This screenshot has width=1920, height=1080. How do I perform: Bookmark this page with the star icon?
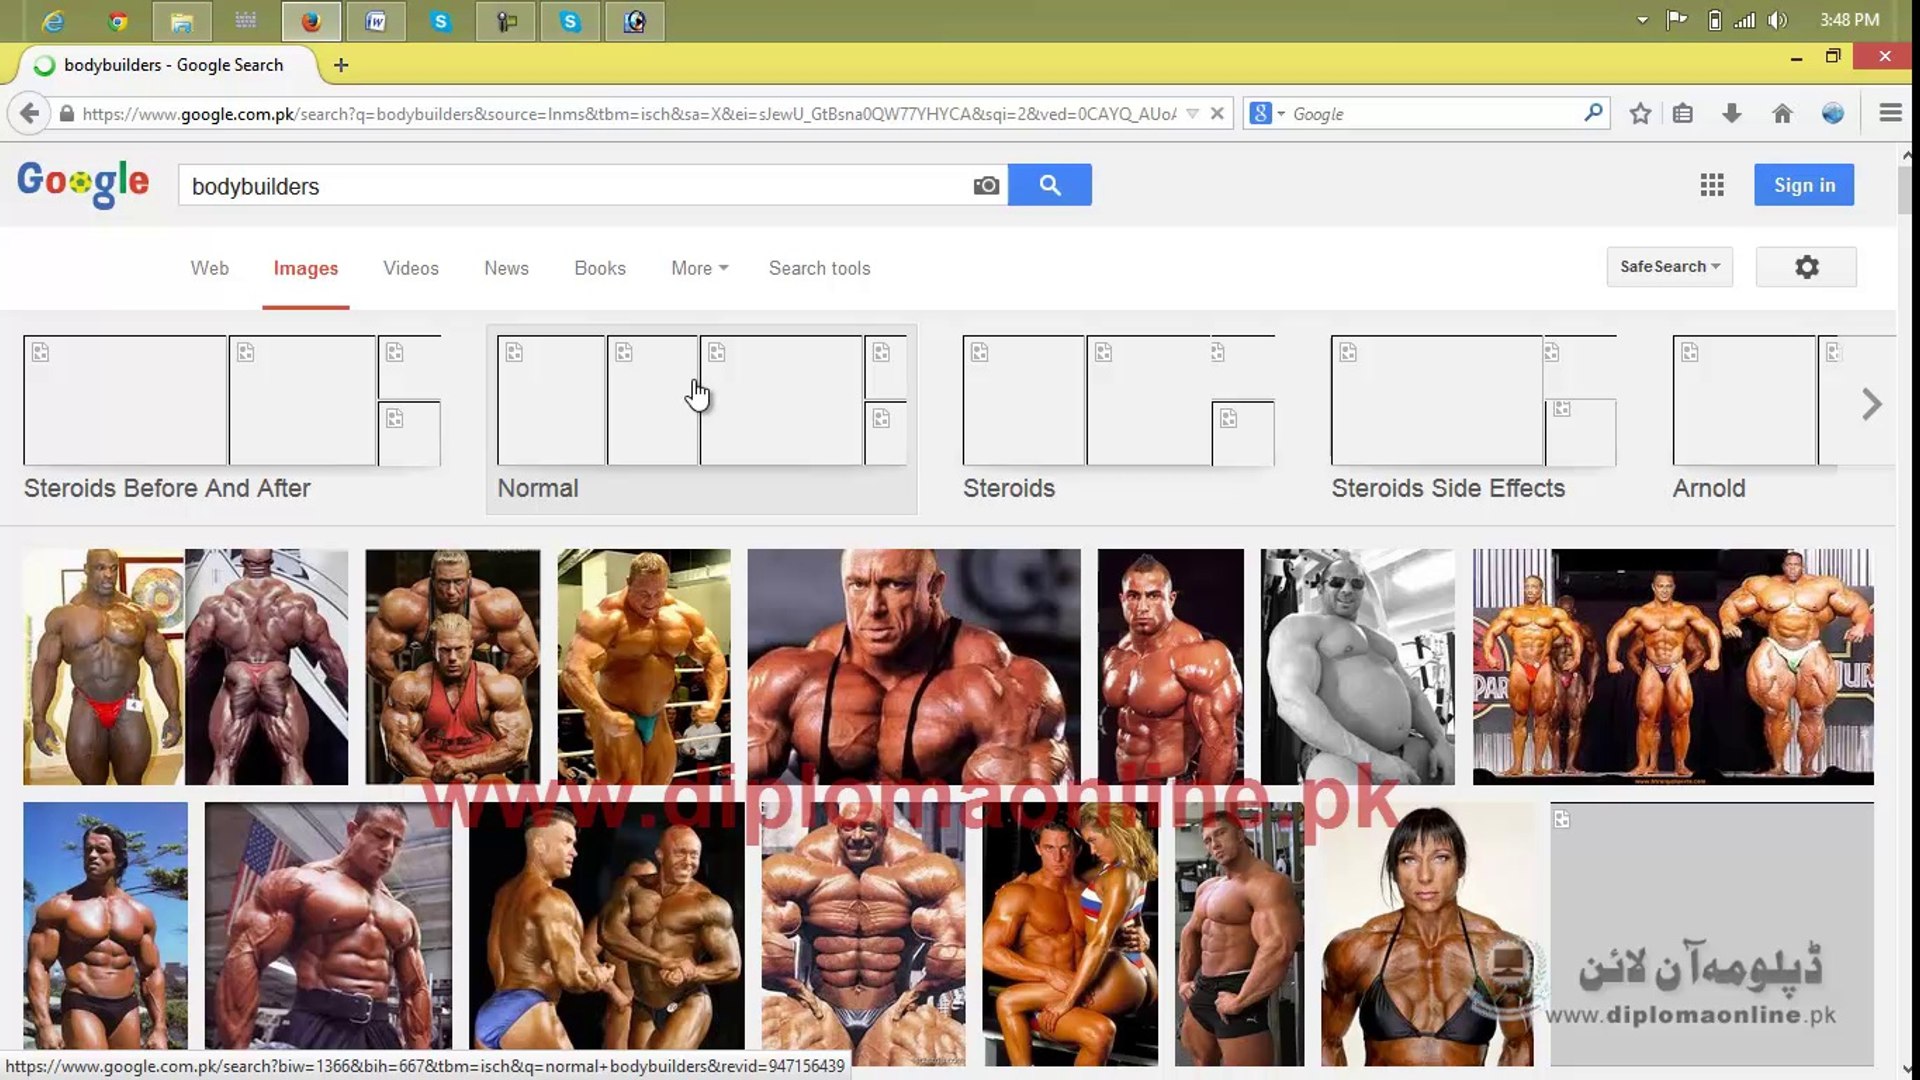(1640, 113)
